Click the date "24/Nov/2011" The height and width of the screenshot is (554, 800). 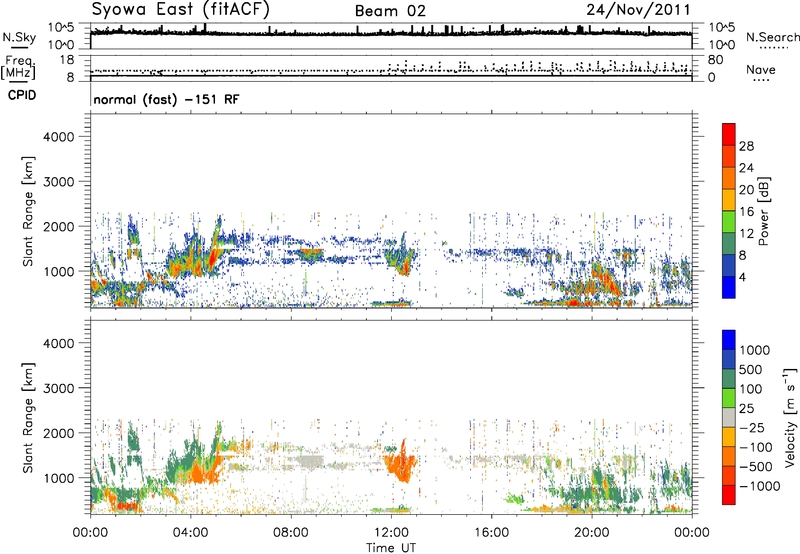638,10
